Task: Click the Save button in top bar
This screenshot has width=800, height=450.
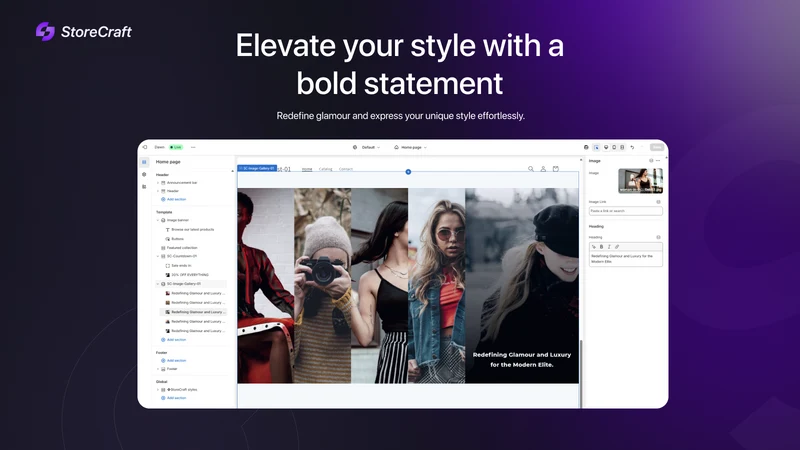Action: [x=657, y=147]
